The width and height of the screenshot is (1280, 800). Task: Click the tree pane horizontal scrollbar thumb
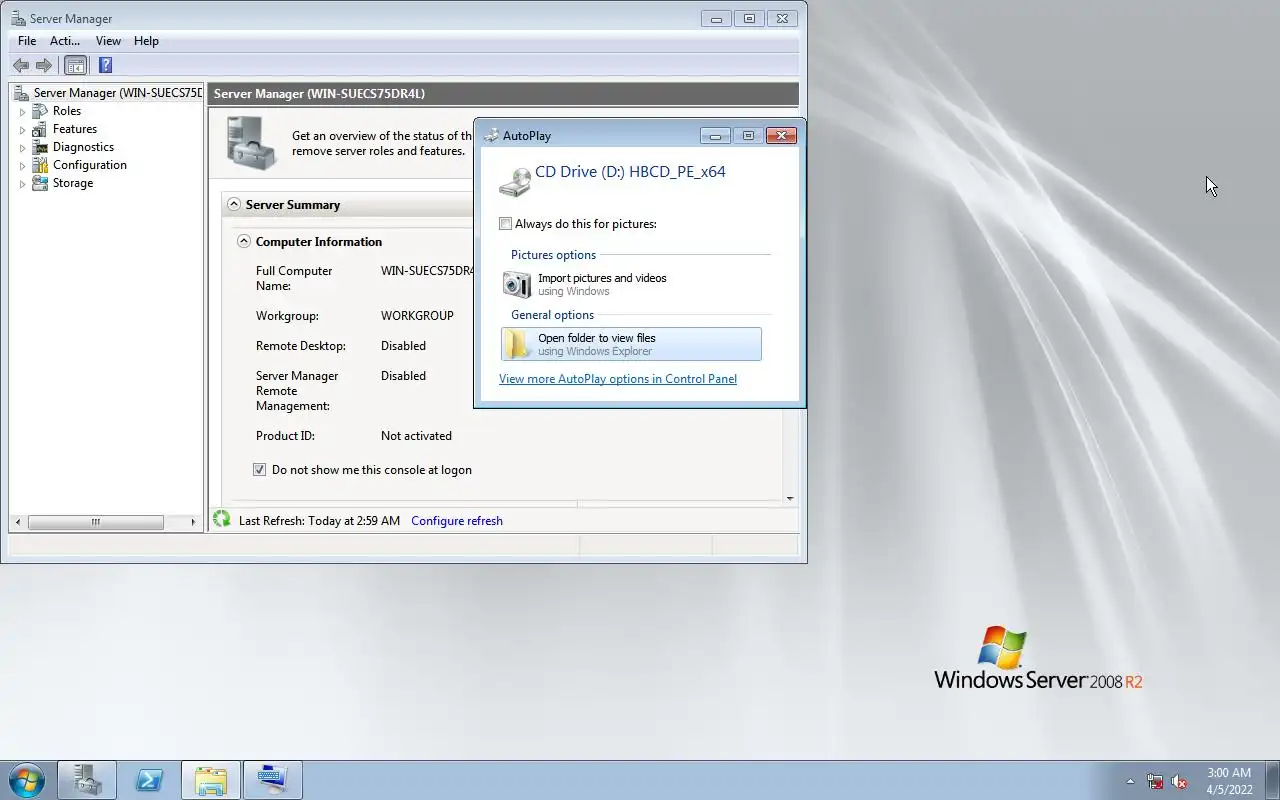pos(95,522)
